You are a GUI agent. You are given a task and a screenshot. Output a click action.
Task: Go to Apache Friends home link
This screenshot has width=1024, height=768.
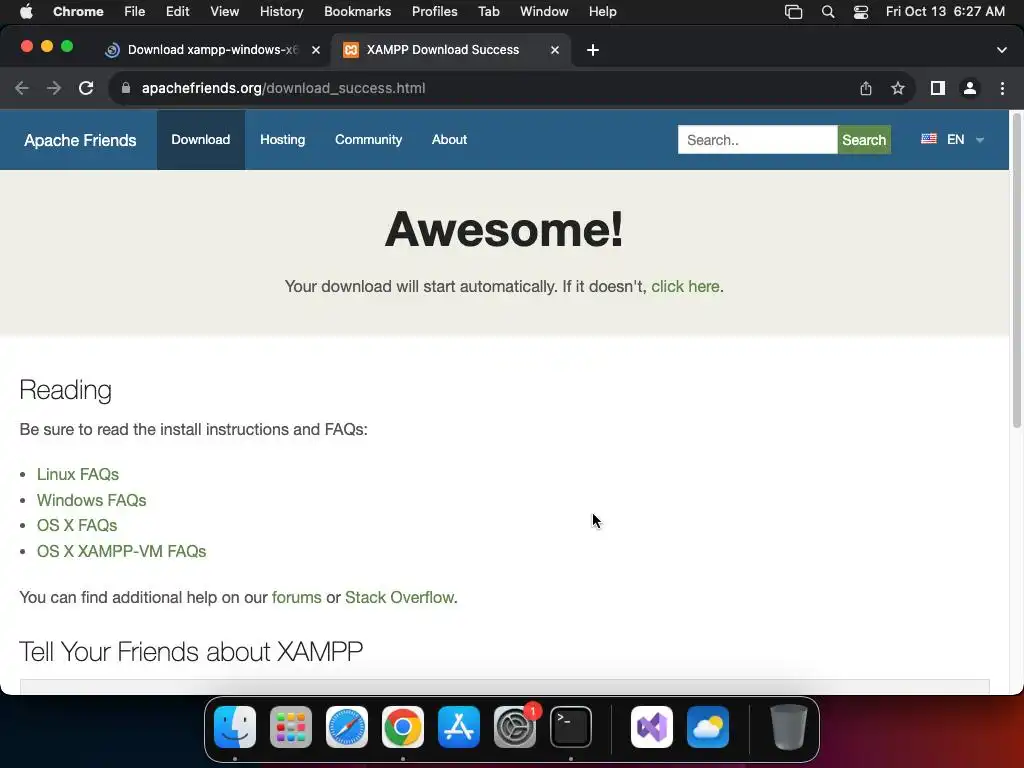coord(80,140)
